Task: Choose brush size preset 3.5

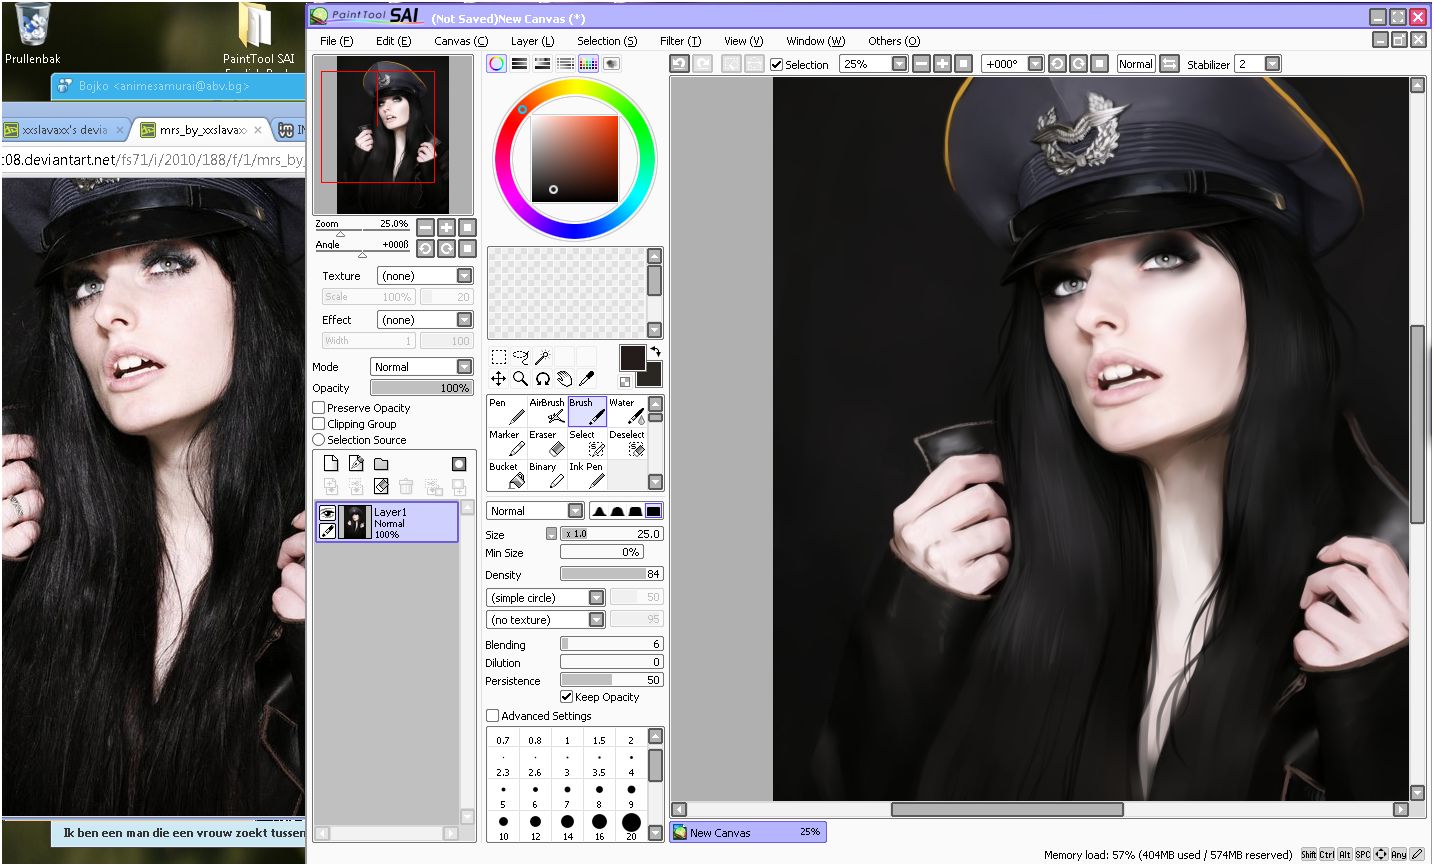Action: [x=599, y=763]
